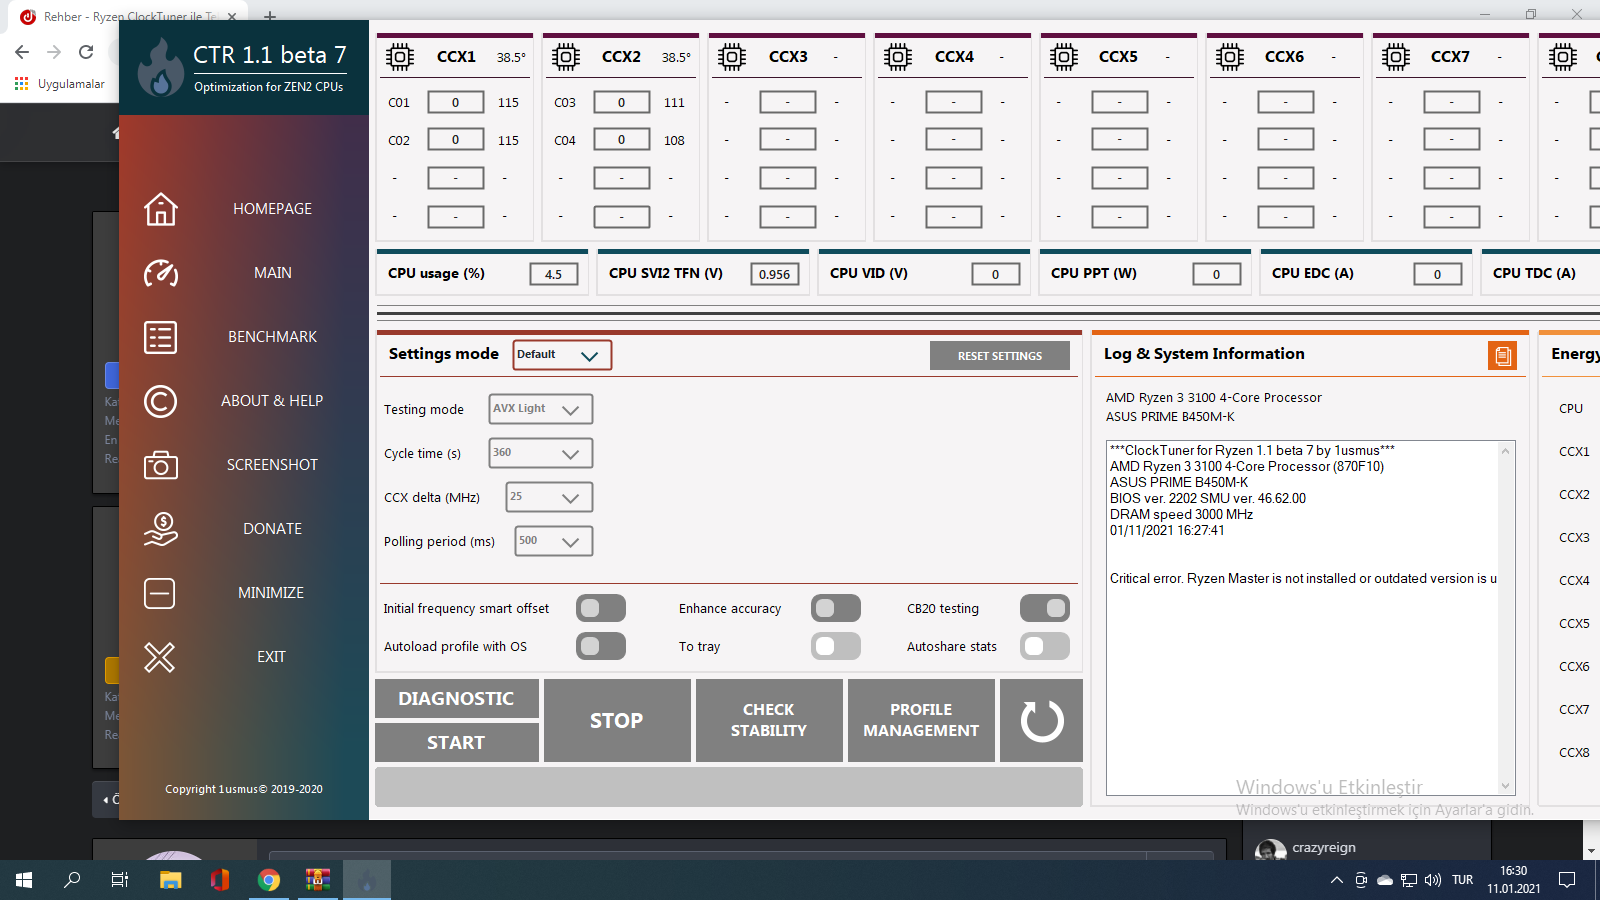This screenshot has width=1600, height=900.
Task: Click the volume icon in system tray
Action: [1433, 880]
